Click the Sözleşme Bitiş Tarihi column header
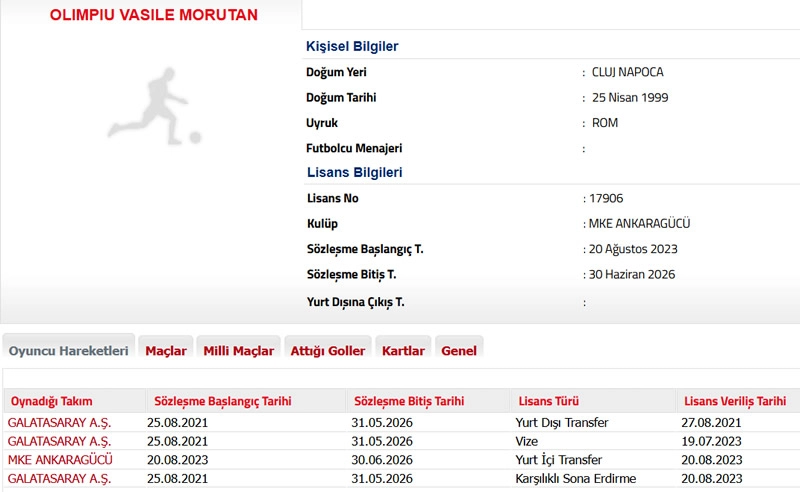 408,401
